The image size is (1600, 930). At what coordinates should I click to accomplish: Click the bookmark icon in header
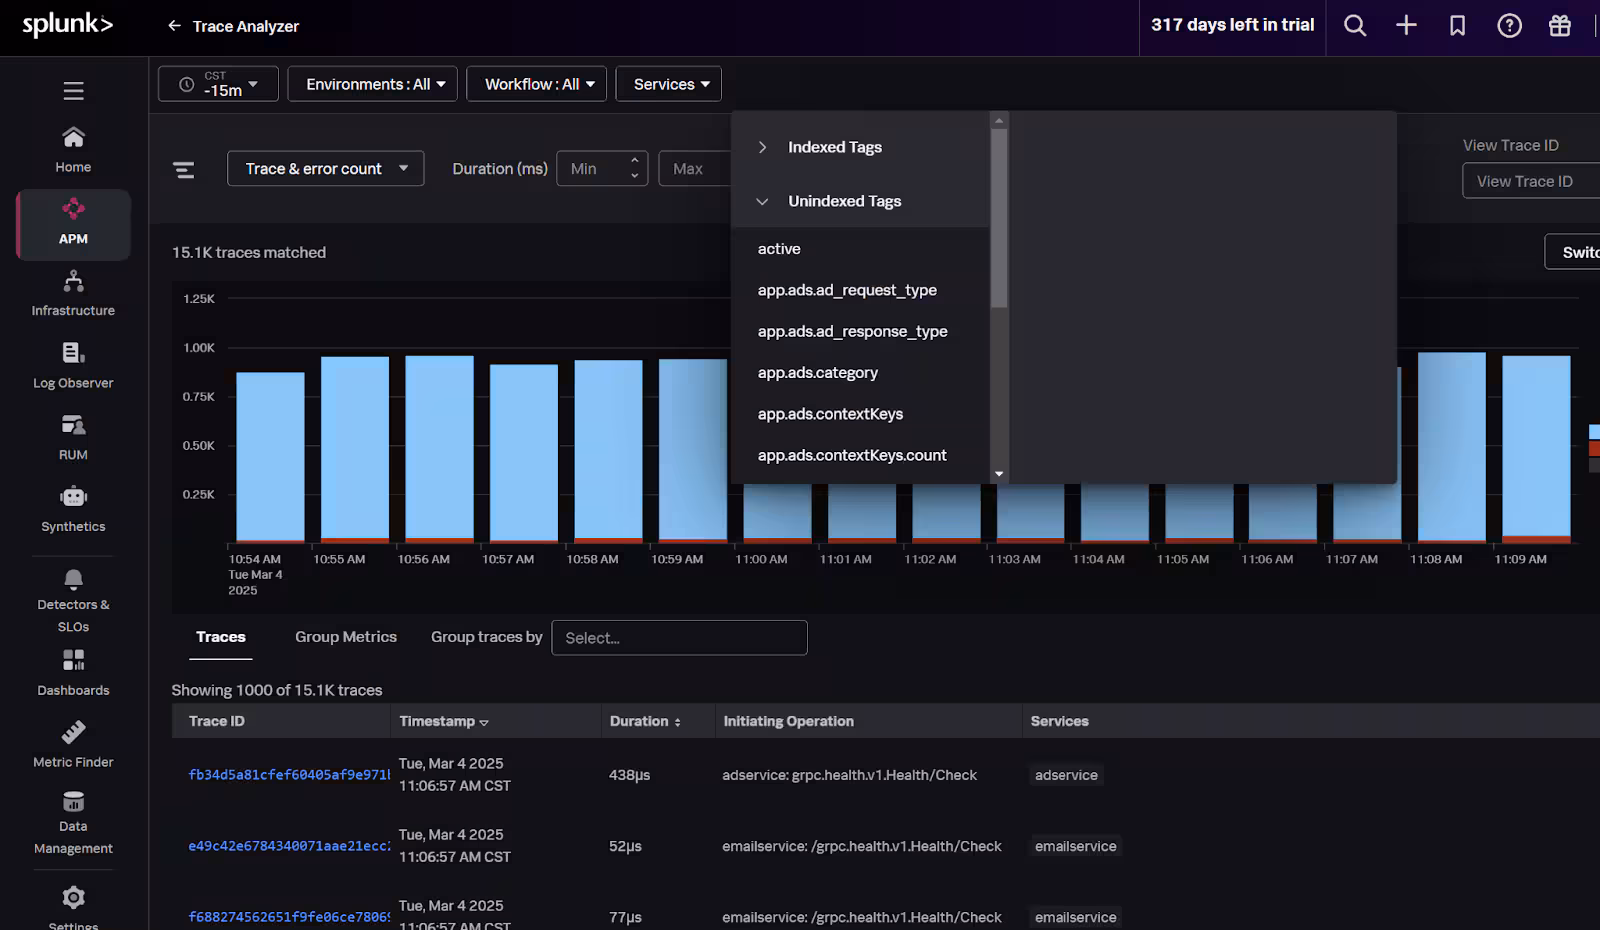coord(1457,26)
